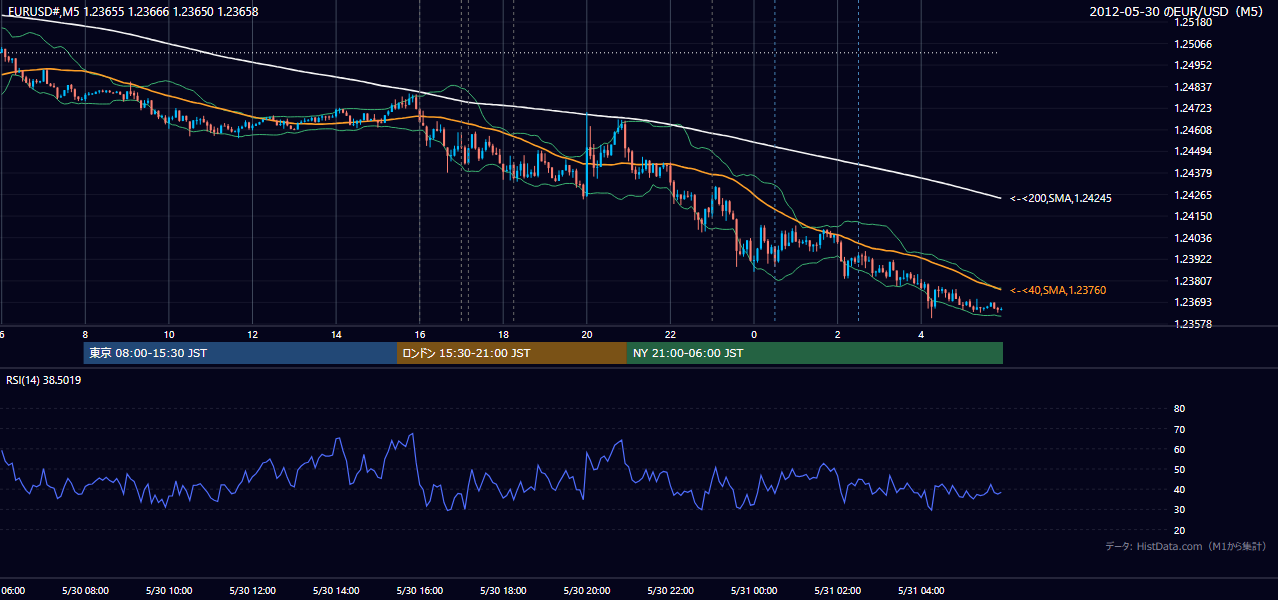This screenshot has height=600, width=1278.
Task: Click price level 1.24265 on the price axis
Action: pyautogui.click(x=1192, y=195)
